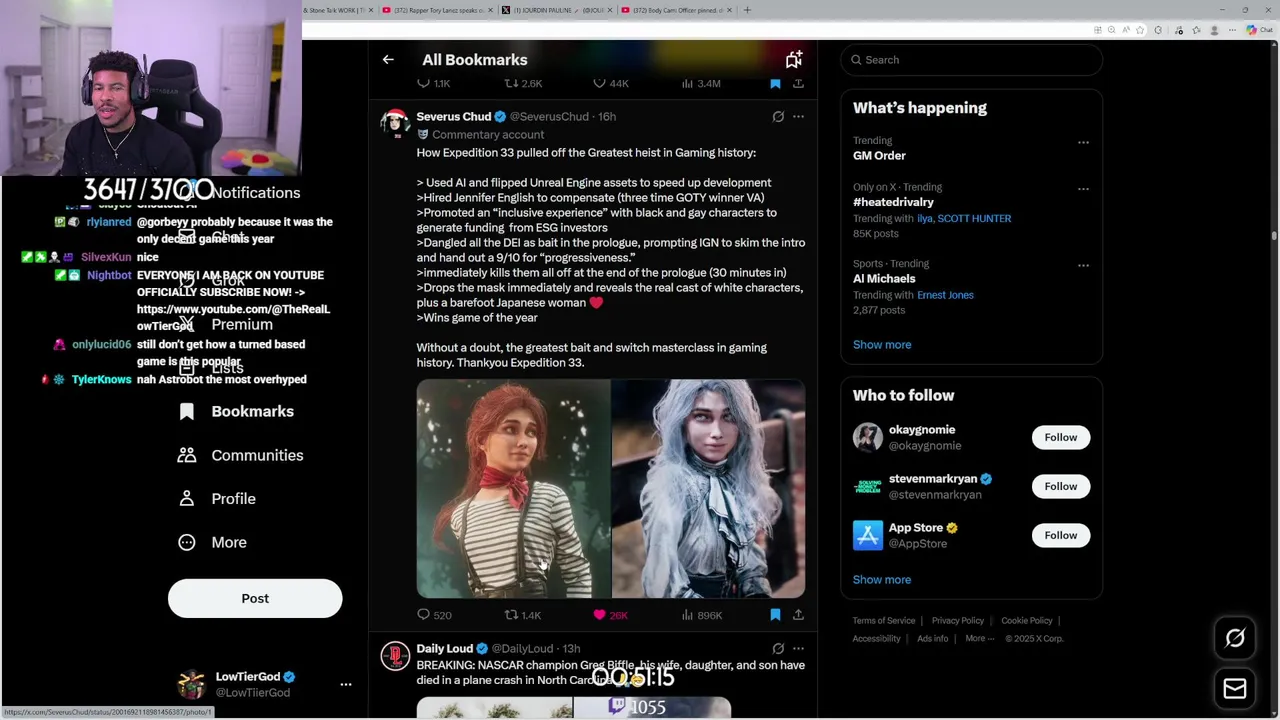This screenshot has height=720, width=1280.
Task: Open the Bookmarks sidebar item
Action: point(236,412)
